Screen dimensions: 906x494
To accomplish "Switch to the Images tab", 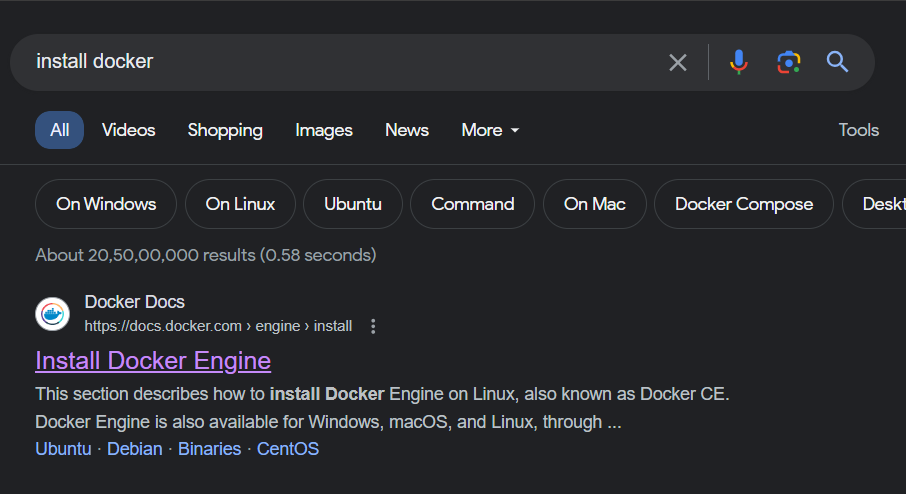I will click(324, 131).
